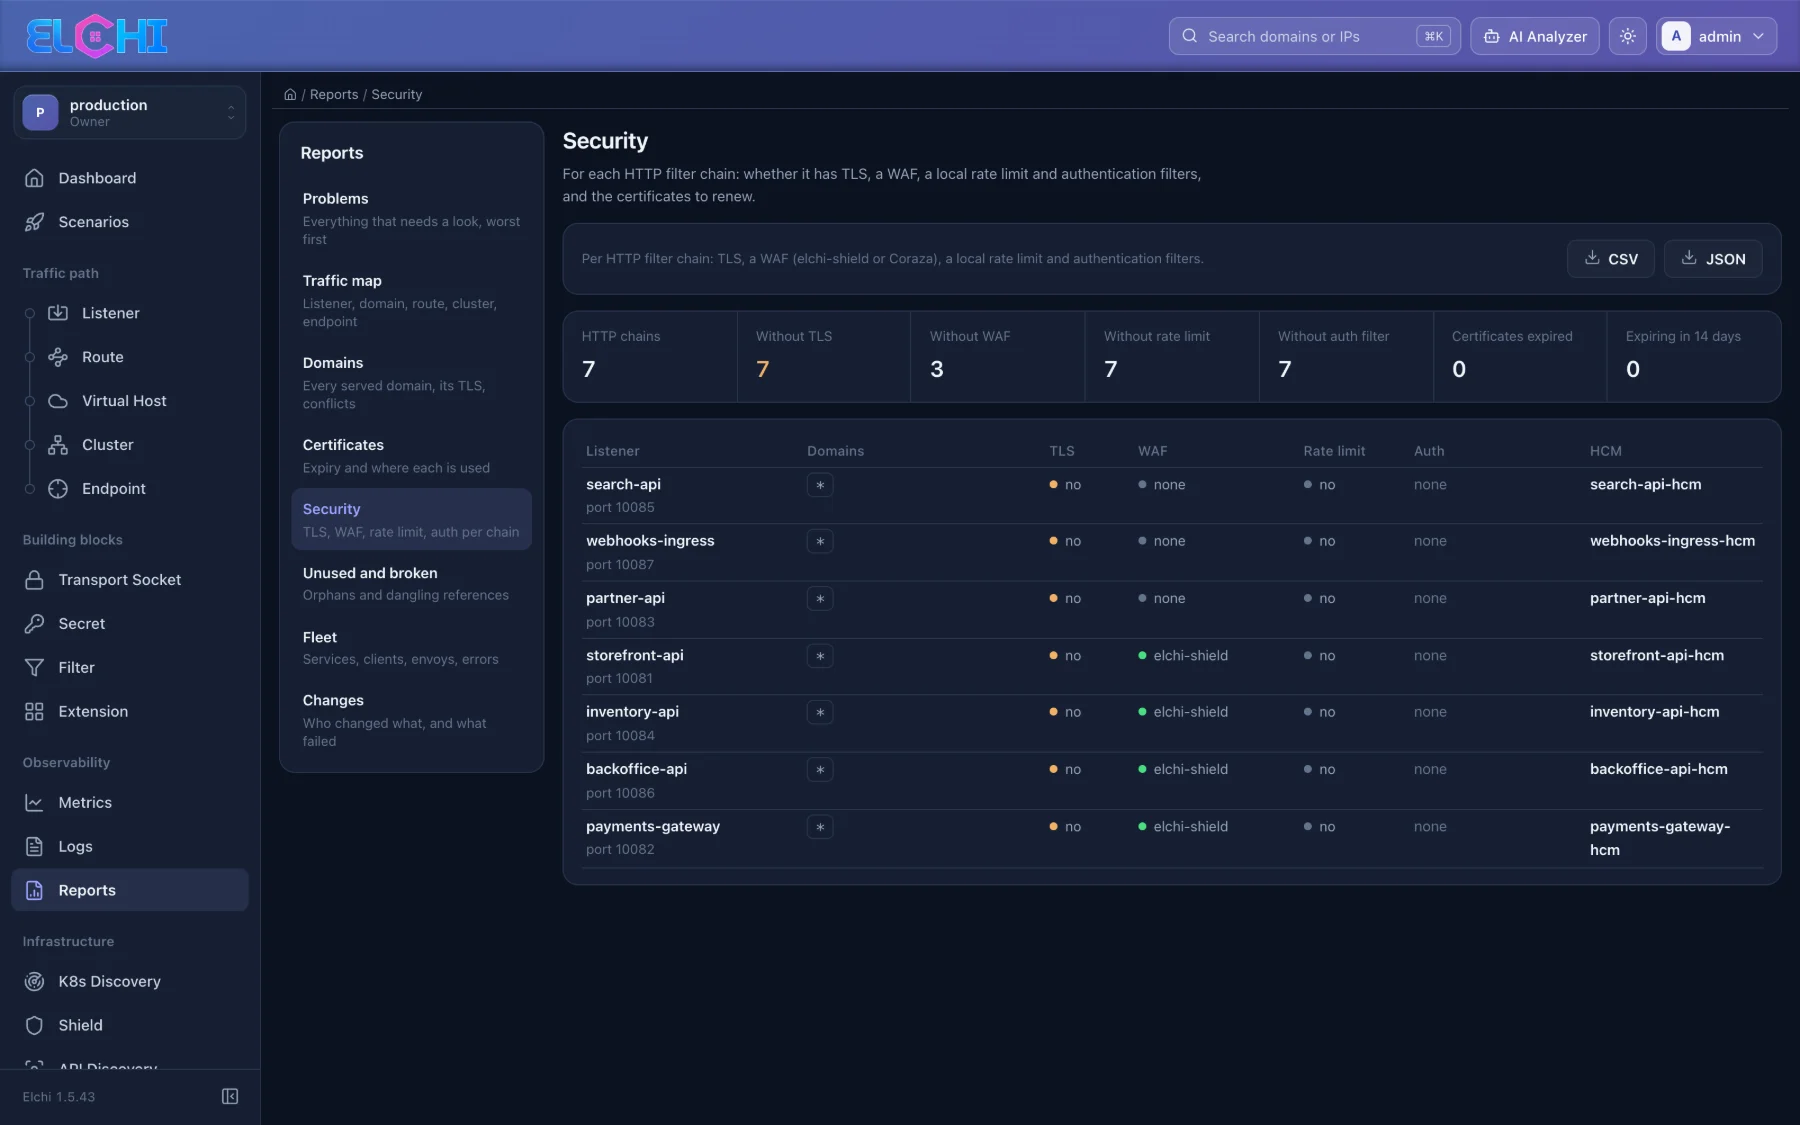Open Metrics via the chart icon

34,803
